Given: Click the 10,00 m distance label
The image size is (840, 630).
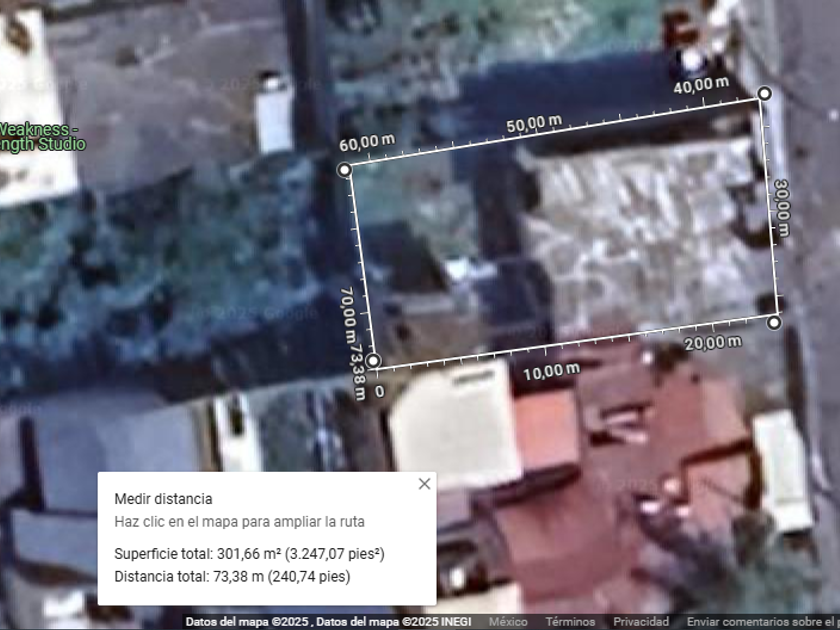Looking at the screenshot, I should point(551,371).
